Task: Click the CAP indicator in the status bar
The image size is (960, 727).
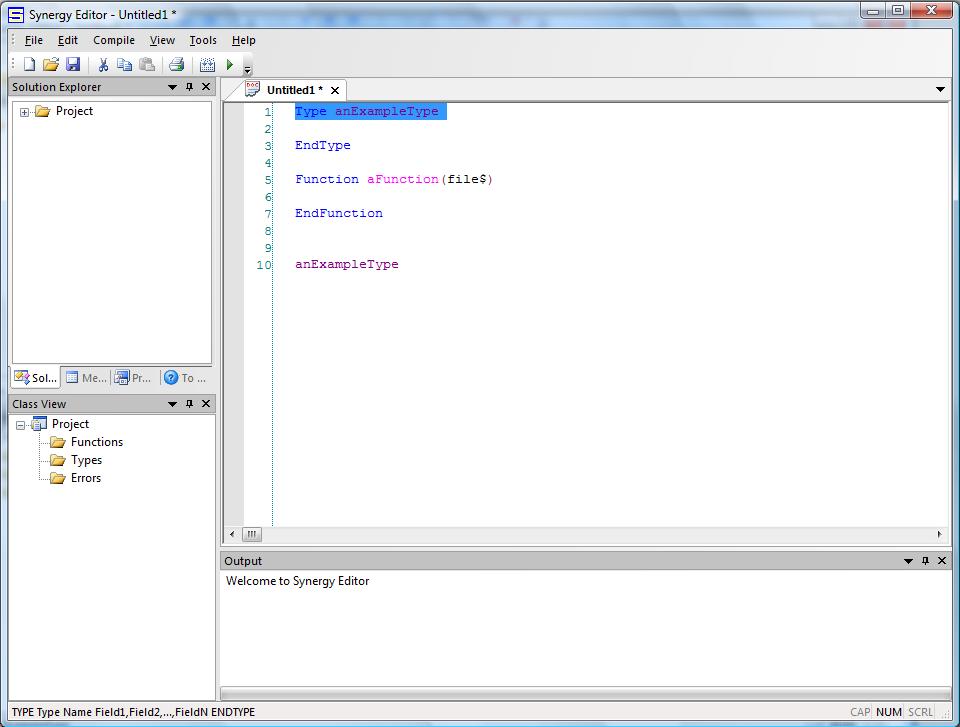Action: click(860, 712)
